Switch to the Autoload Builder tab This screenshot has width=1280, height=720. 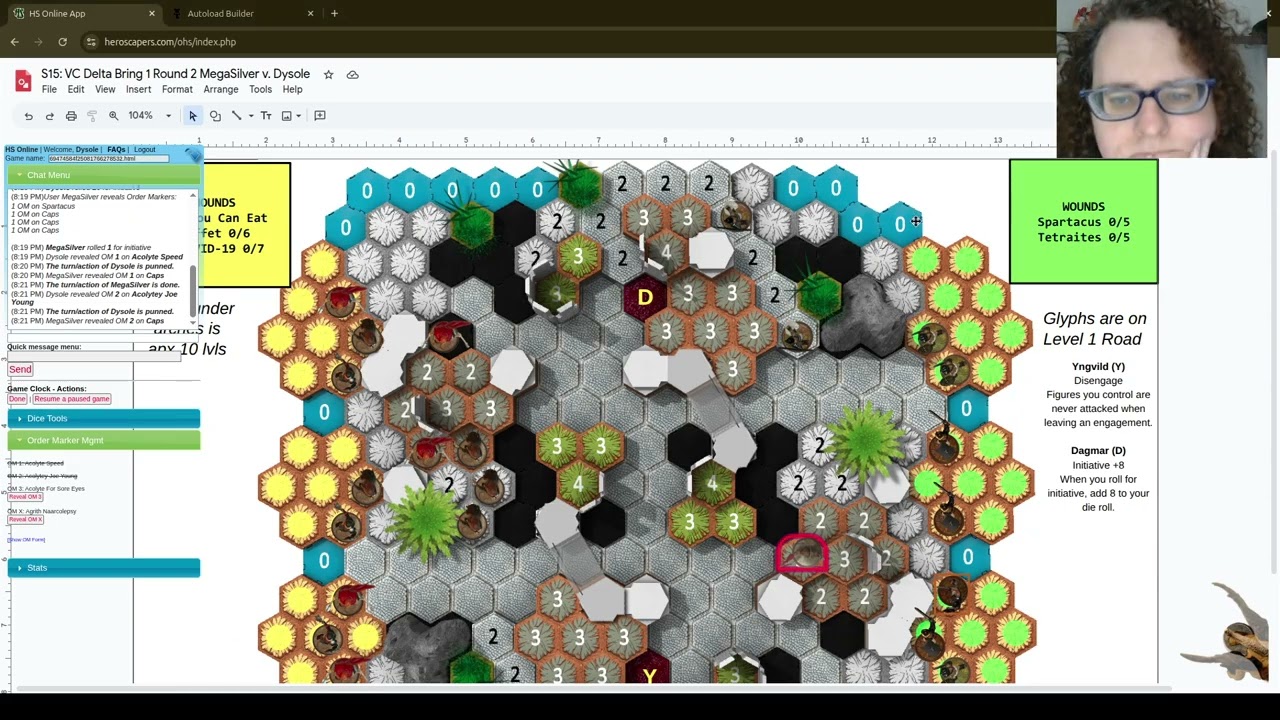click(241, 14)
